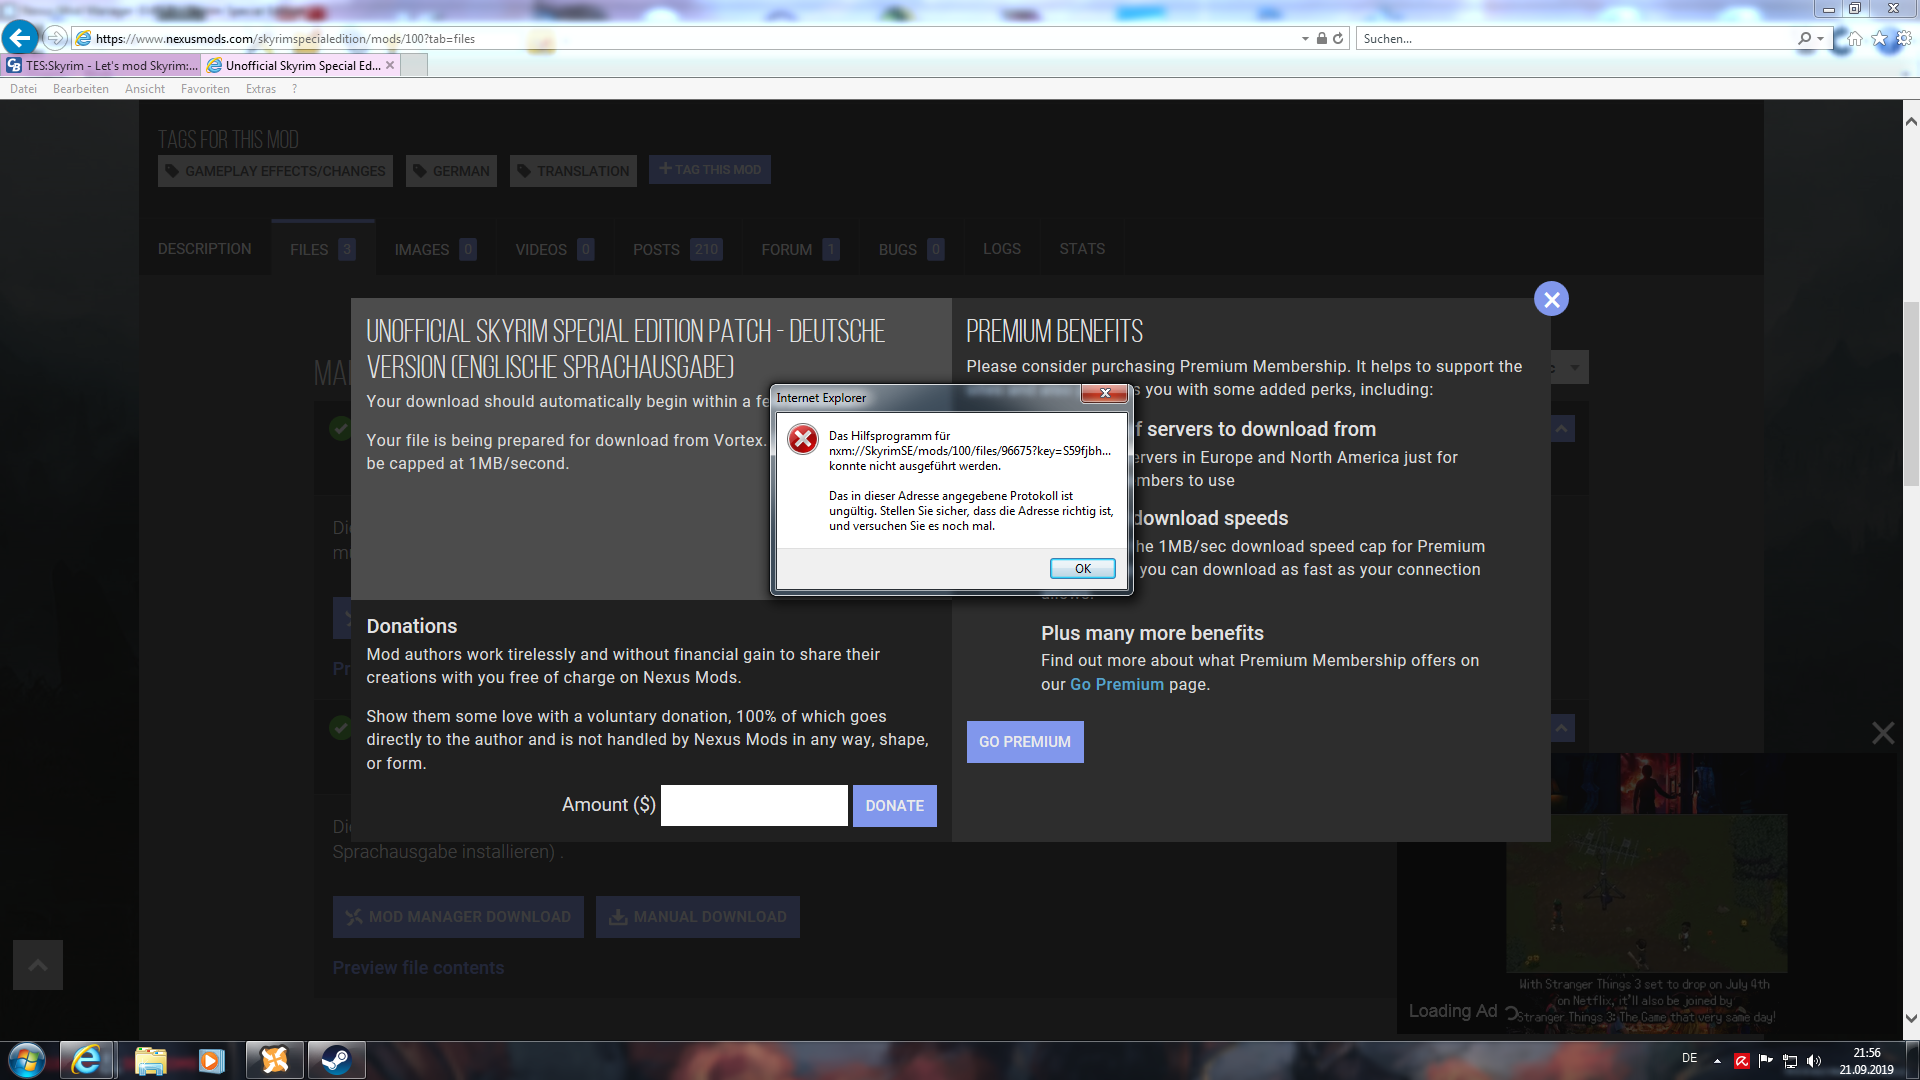Expand the address bar URL dropdown
The image size is (1920, 1080).
[x=1305, y=39]
